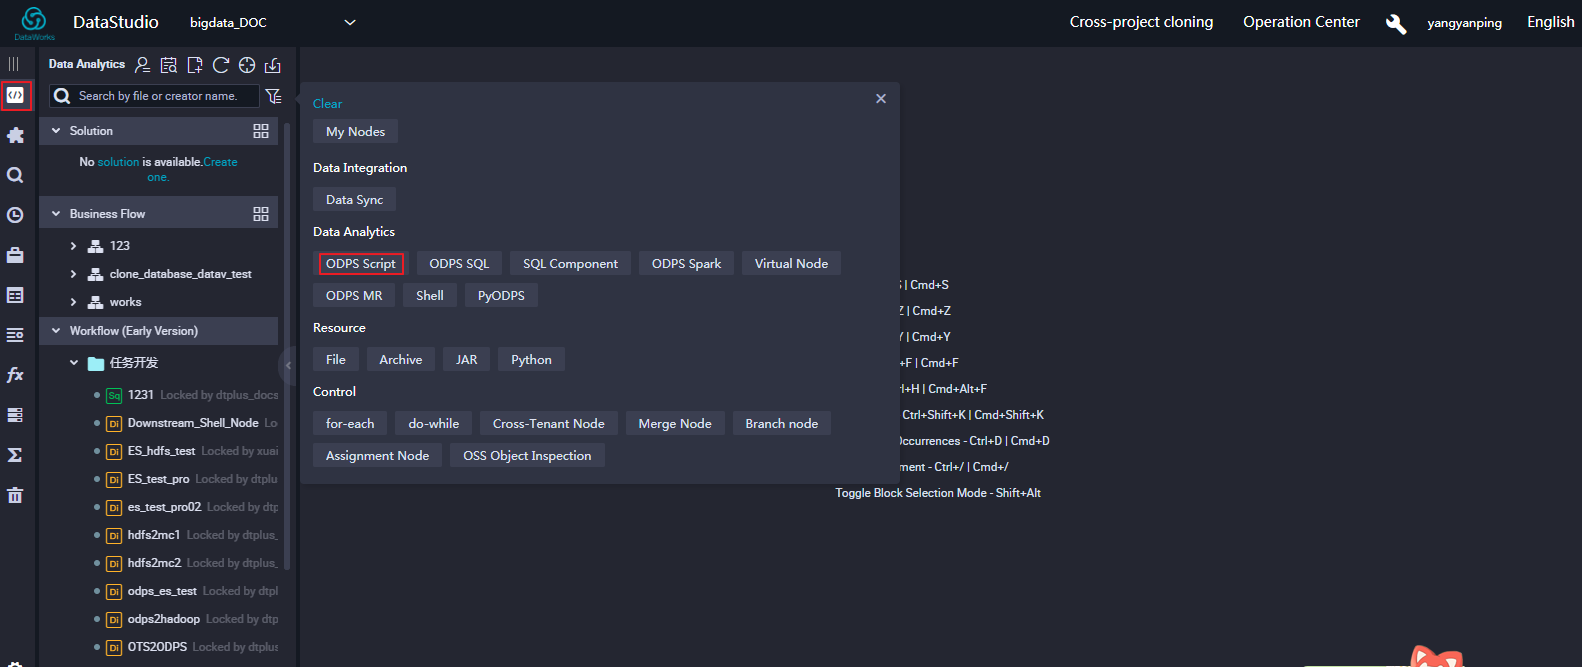Collapse the 任务开发 folder
Viewport: 1582px width, 667px height.
[73, 363]
